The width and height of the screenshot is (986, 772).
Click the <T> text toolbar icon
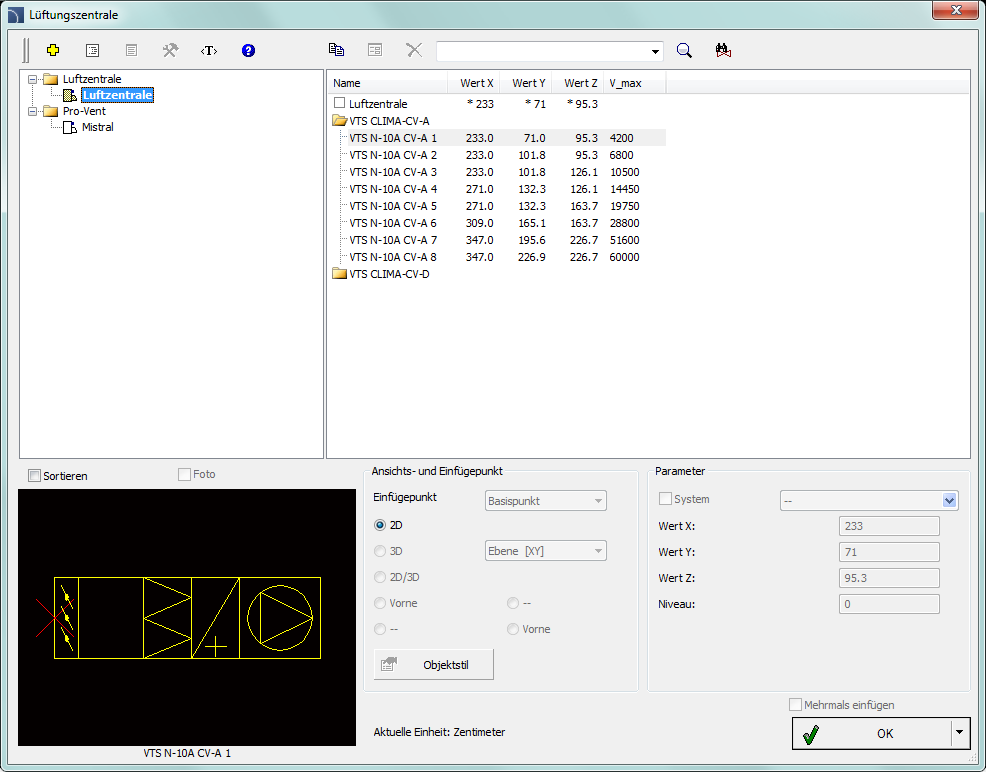pos(209,50)
